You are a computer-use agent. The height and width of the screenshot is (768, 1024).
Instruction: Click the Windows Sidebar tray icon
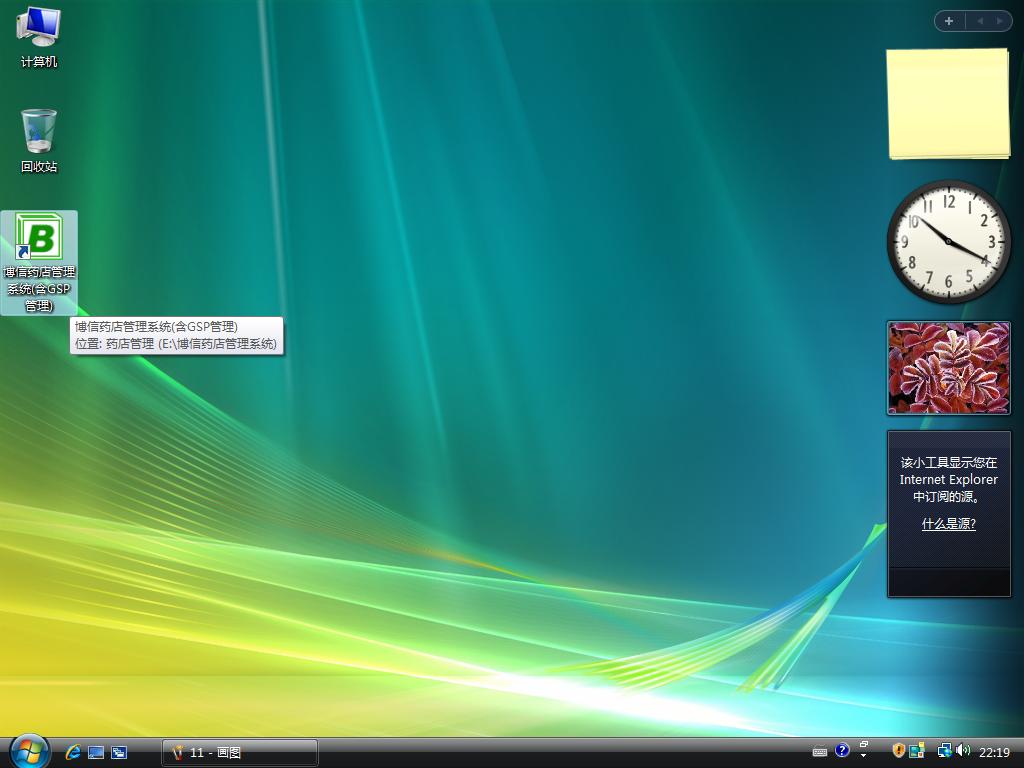coord(917,751)
